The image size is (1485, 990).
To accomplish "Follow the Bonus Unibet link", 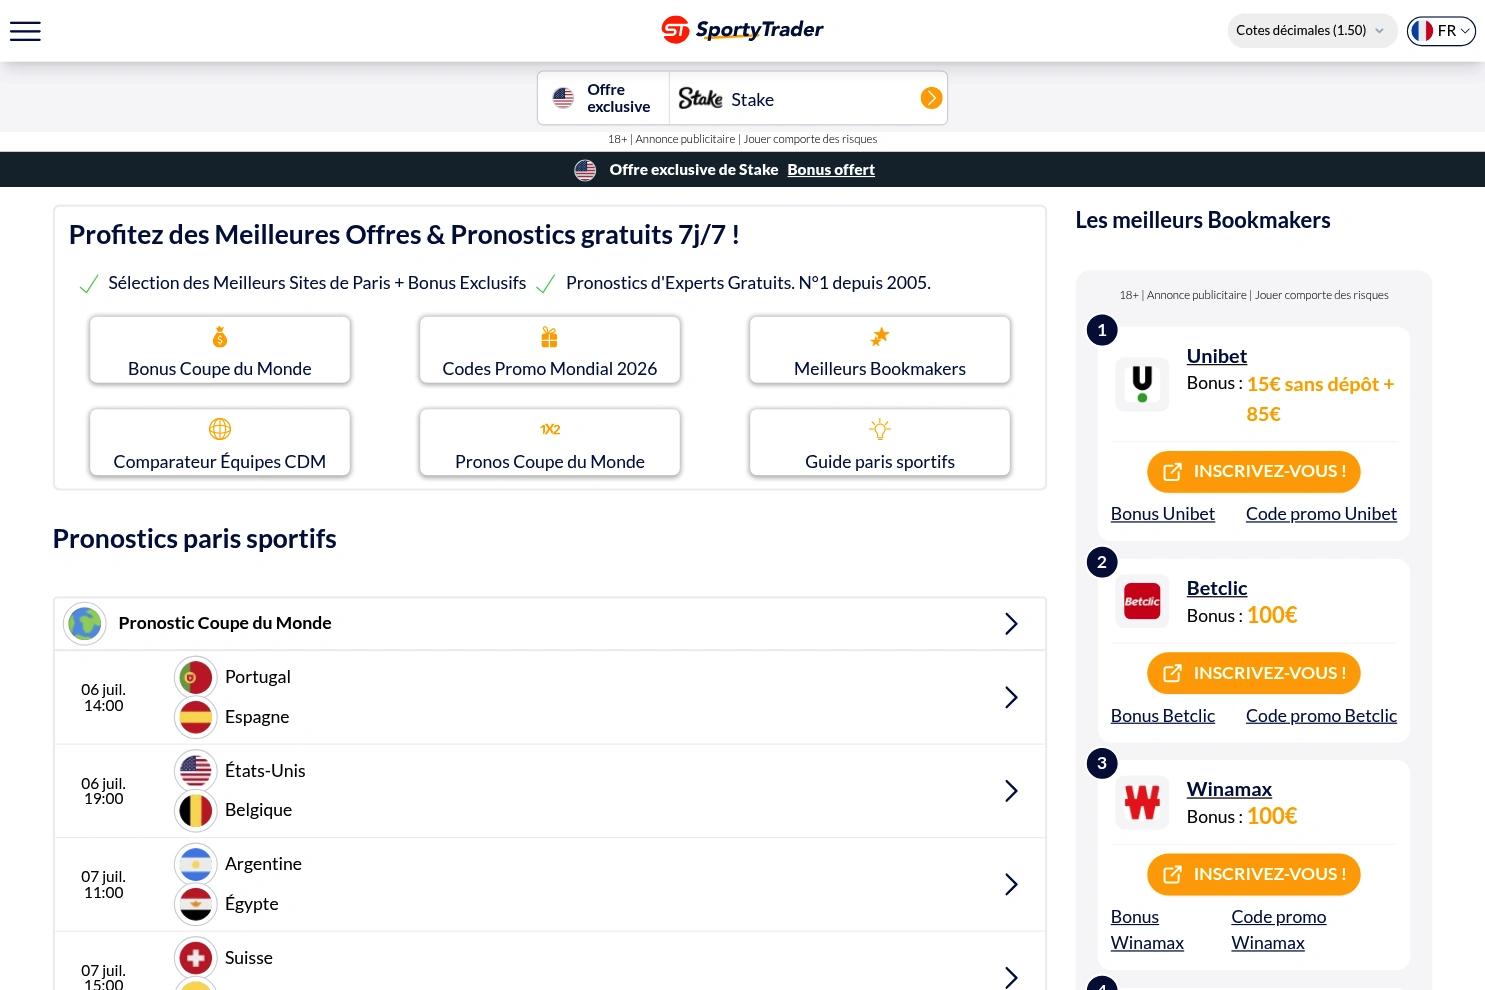I will pyautogui.click(x=1163, y=514).
